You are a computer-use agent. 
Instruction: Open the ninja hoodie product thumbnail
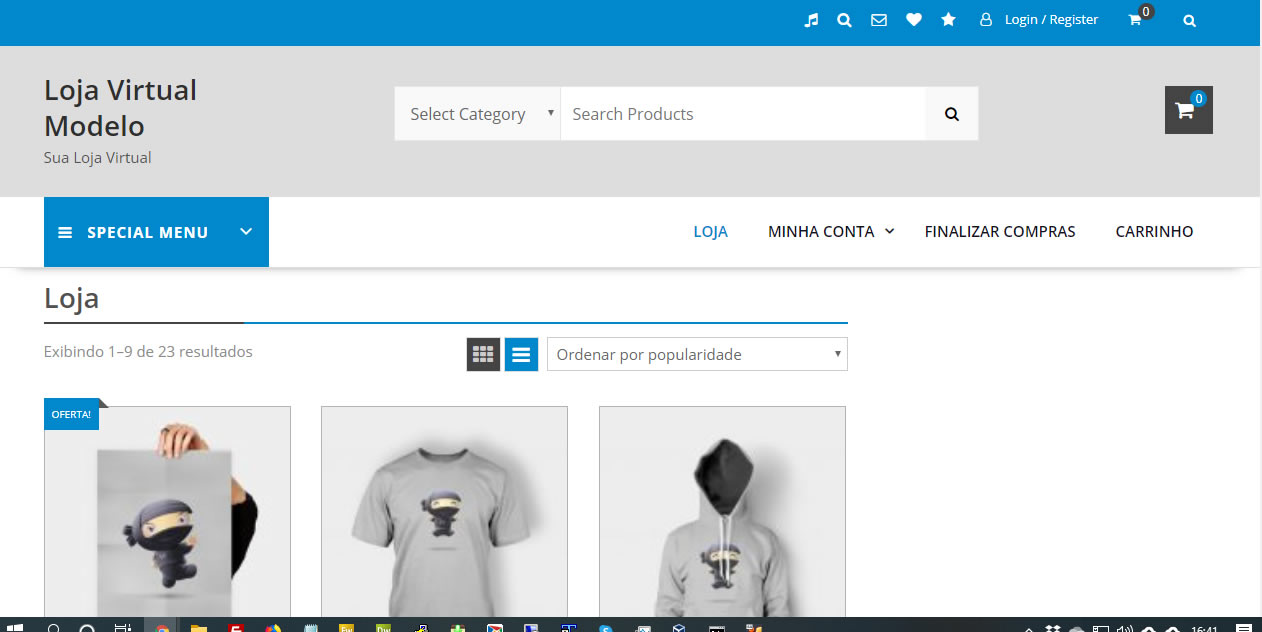click(722, 511)
